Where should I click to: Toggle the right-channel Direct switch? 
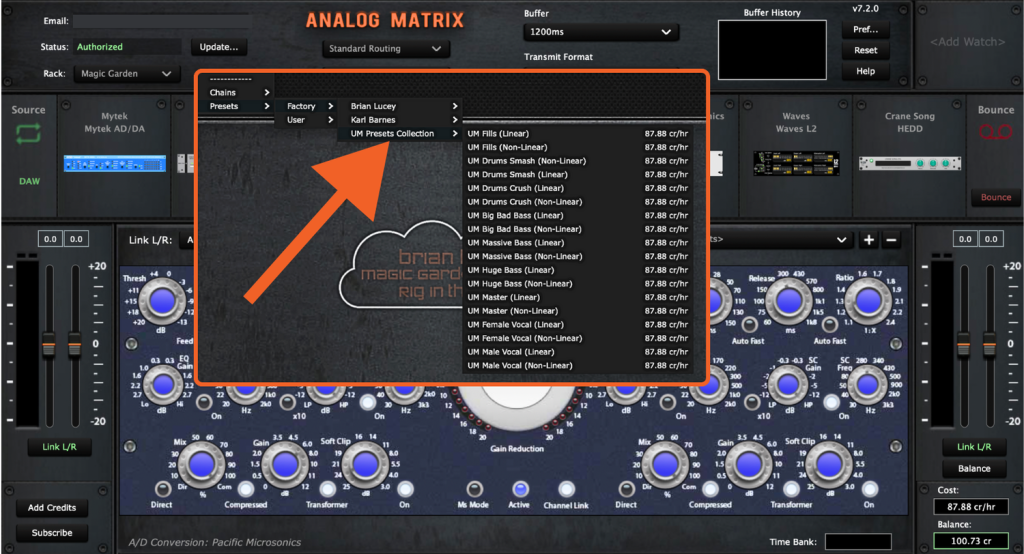(x=626, y=489)
